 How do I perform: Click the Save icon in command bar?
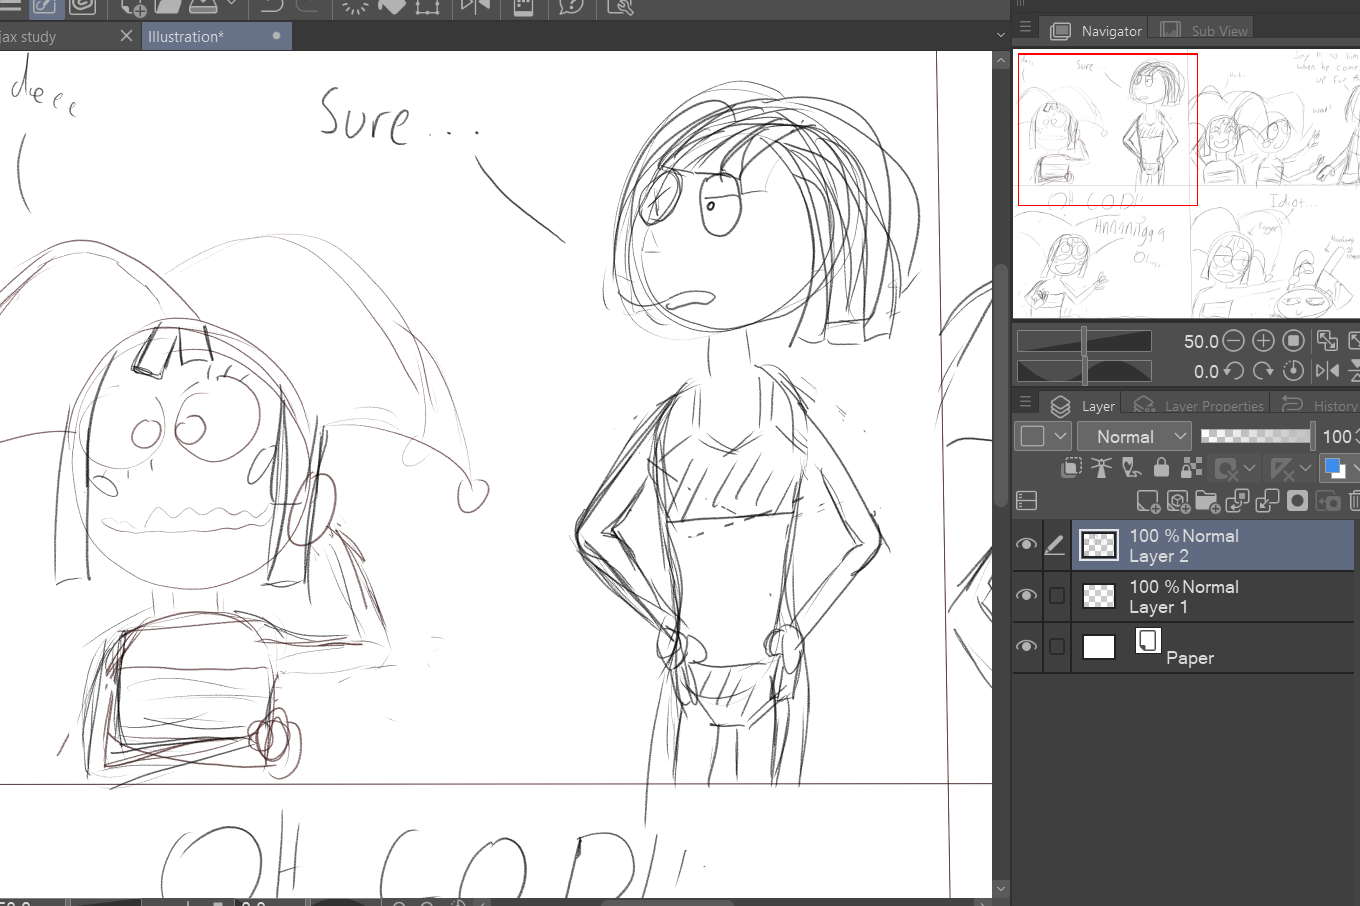pyautogui.click(x=204, y=7)
